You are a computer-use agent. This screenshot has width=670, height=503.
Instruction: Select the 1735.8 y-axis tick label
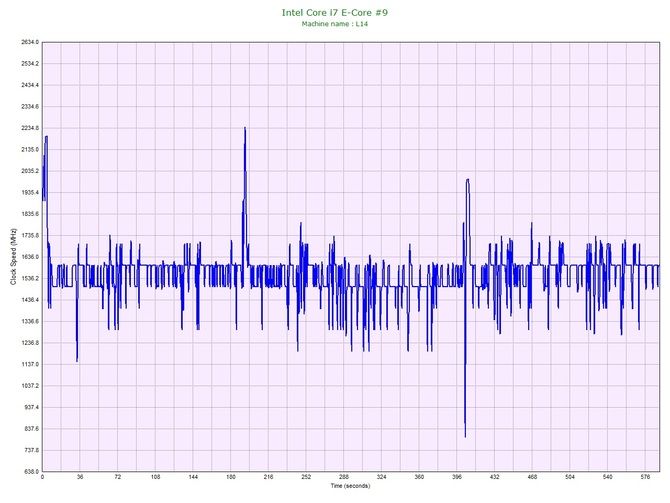click(x=30, y=235)
